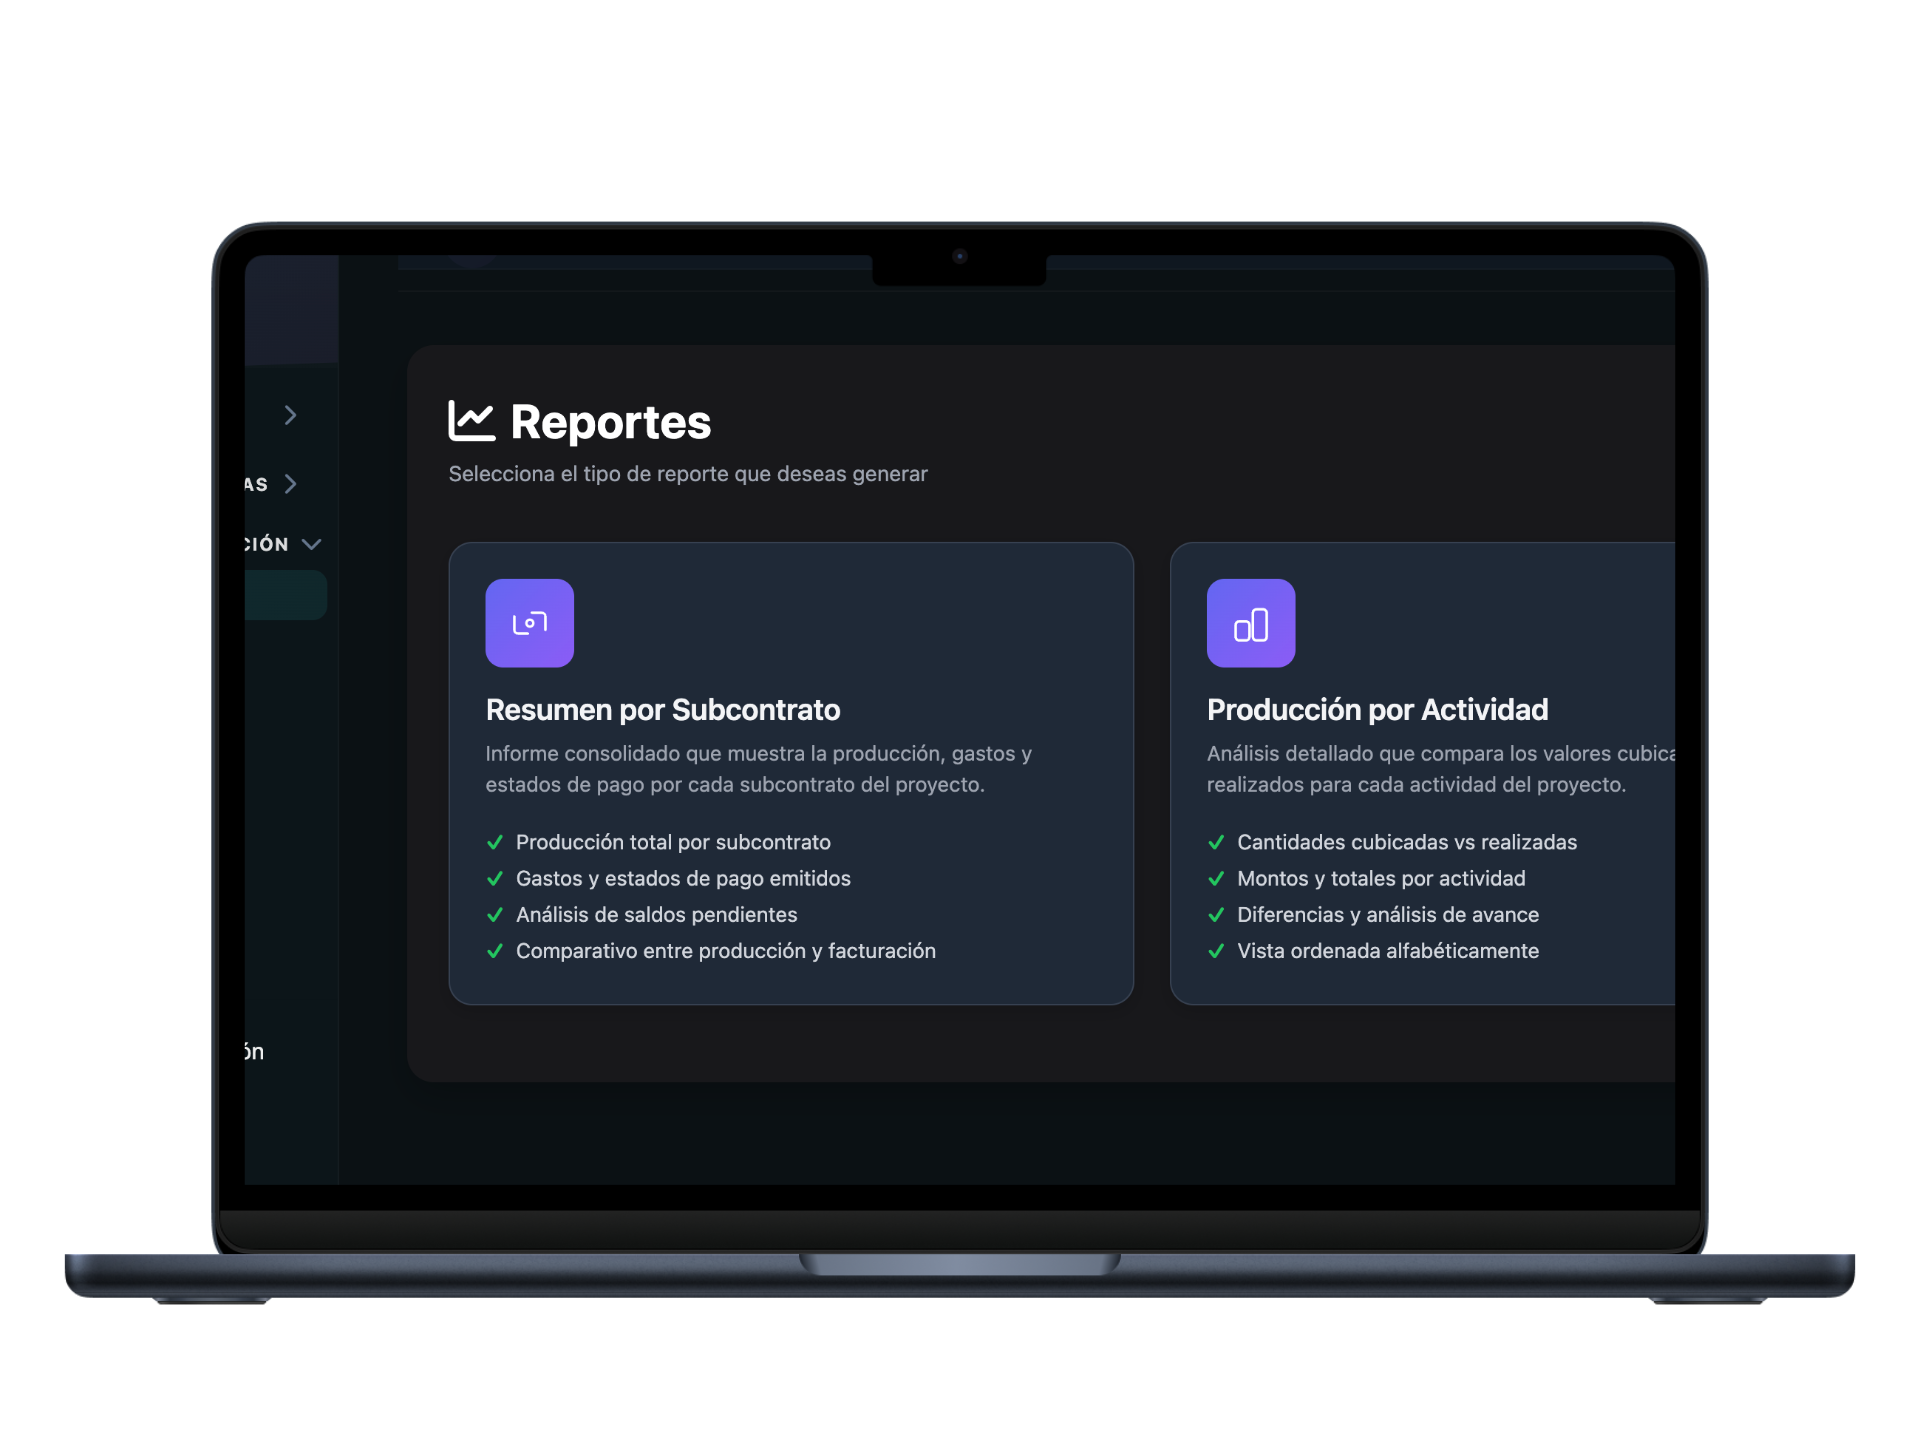Viewport: 1920px width, 1440px height.
Task: Click checkmark beside Gastos y estados de pago
Action: coord(494,878)
